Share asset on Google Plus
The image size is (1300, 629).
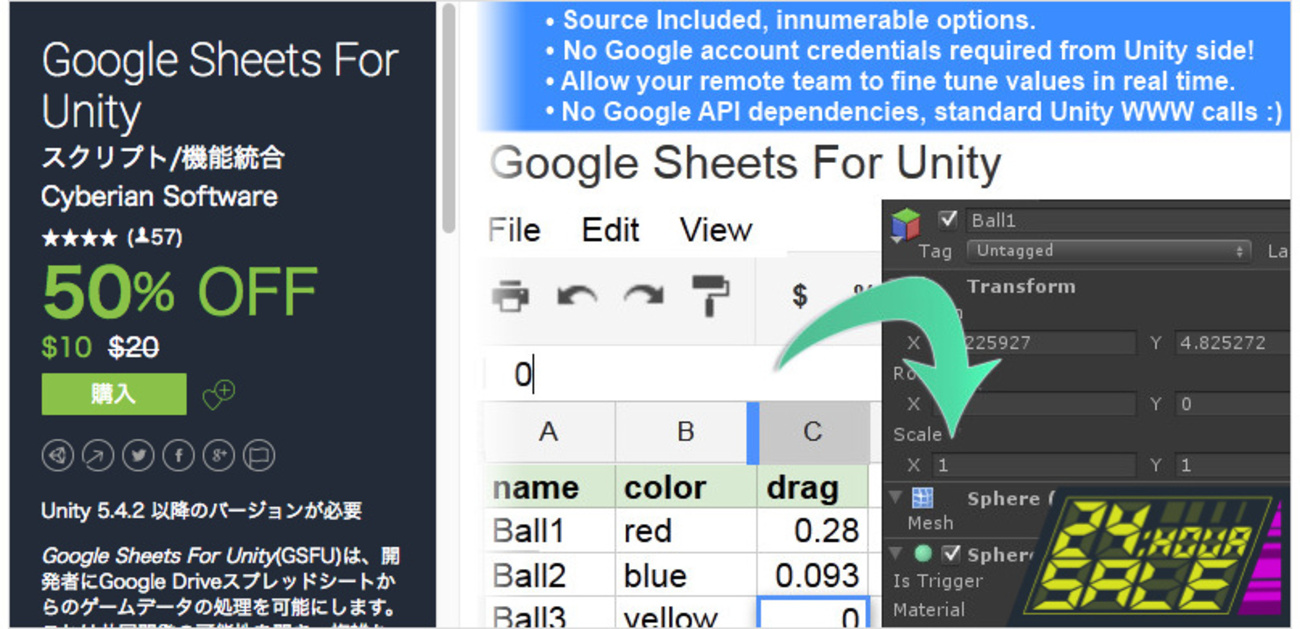218,456
